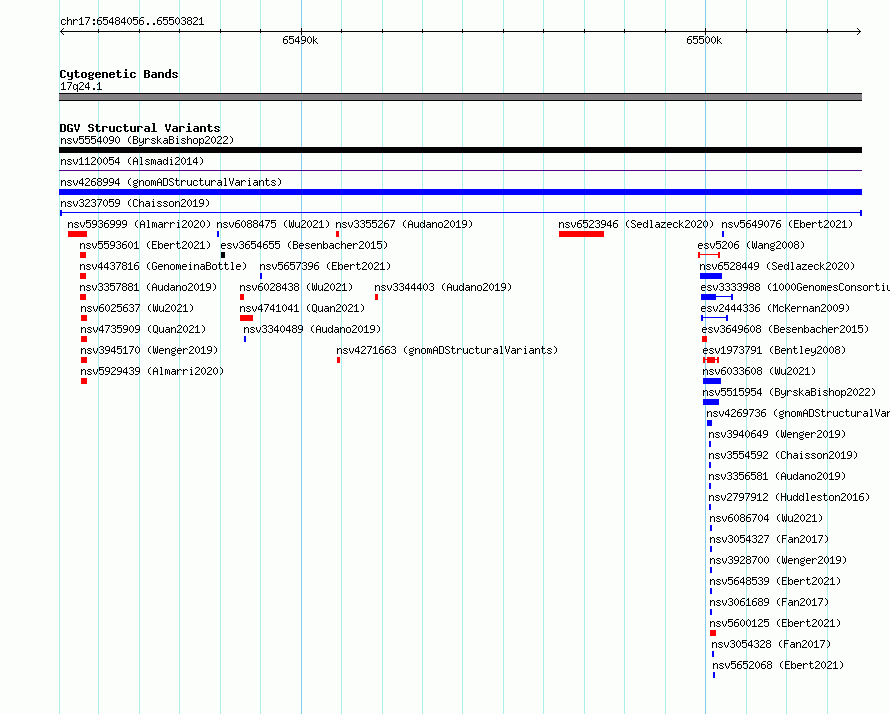This screenshot has height=714, width=890.
Task: Open nsv4741041 (Quan2021) variant label
Action: click(x=302, y=308)
